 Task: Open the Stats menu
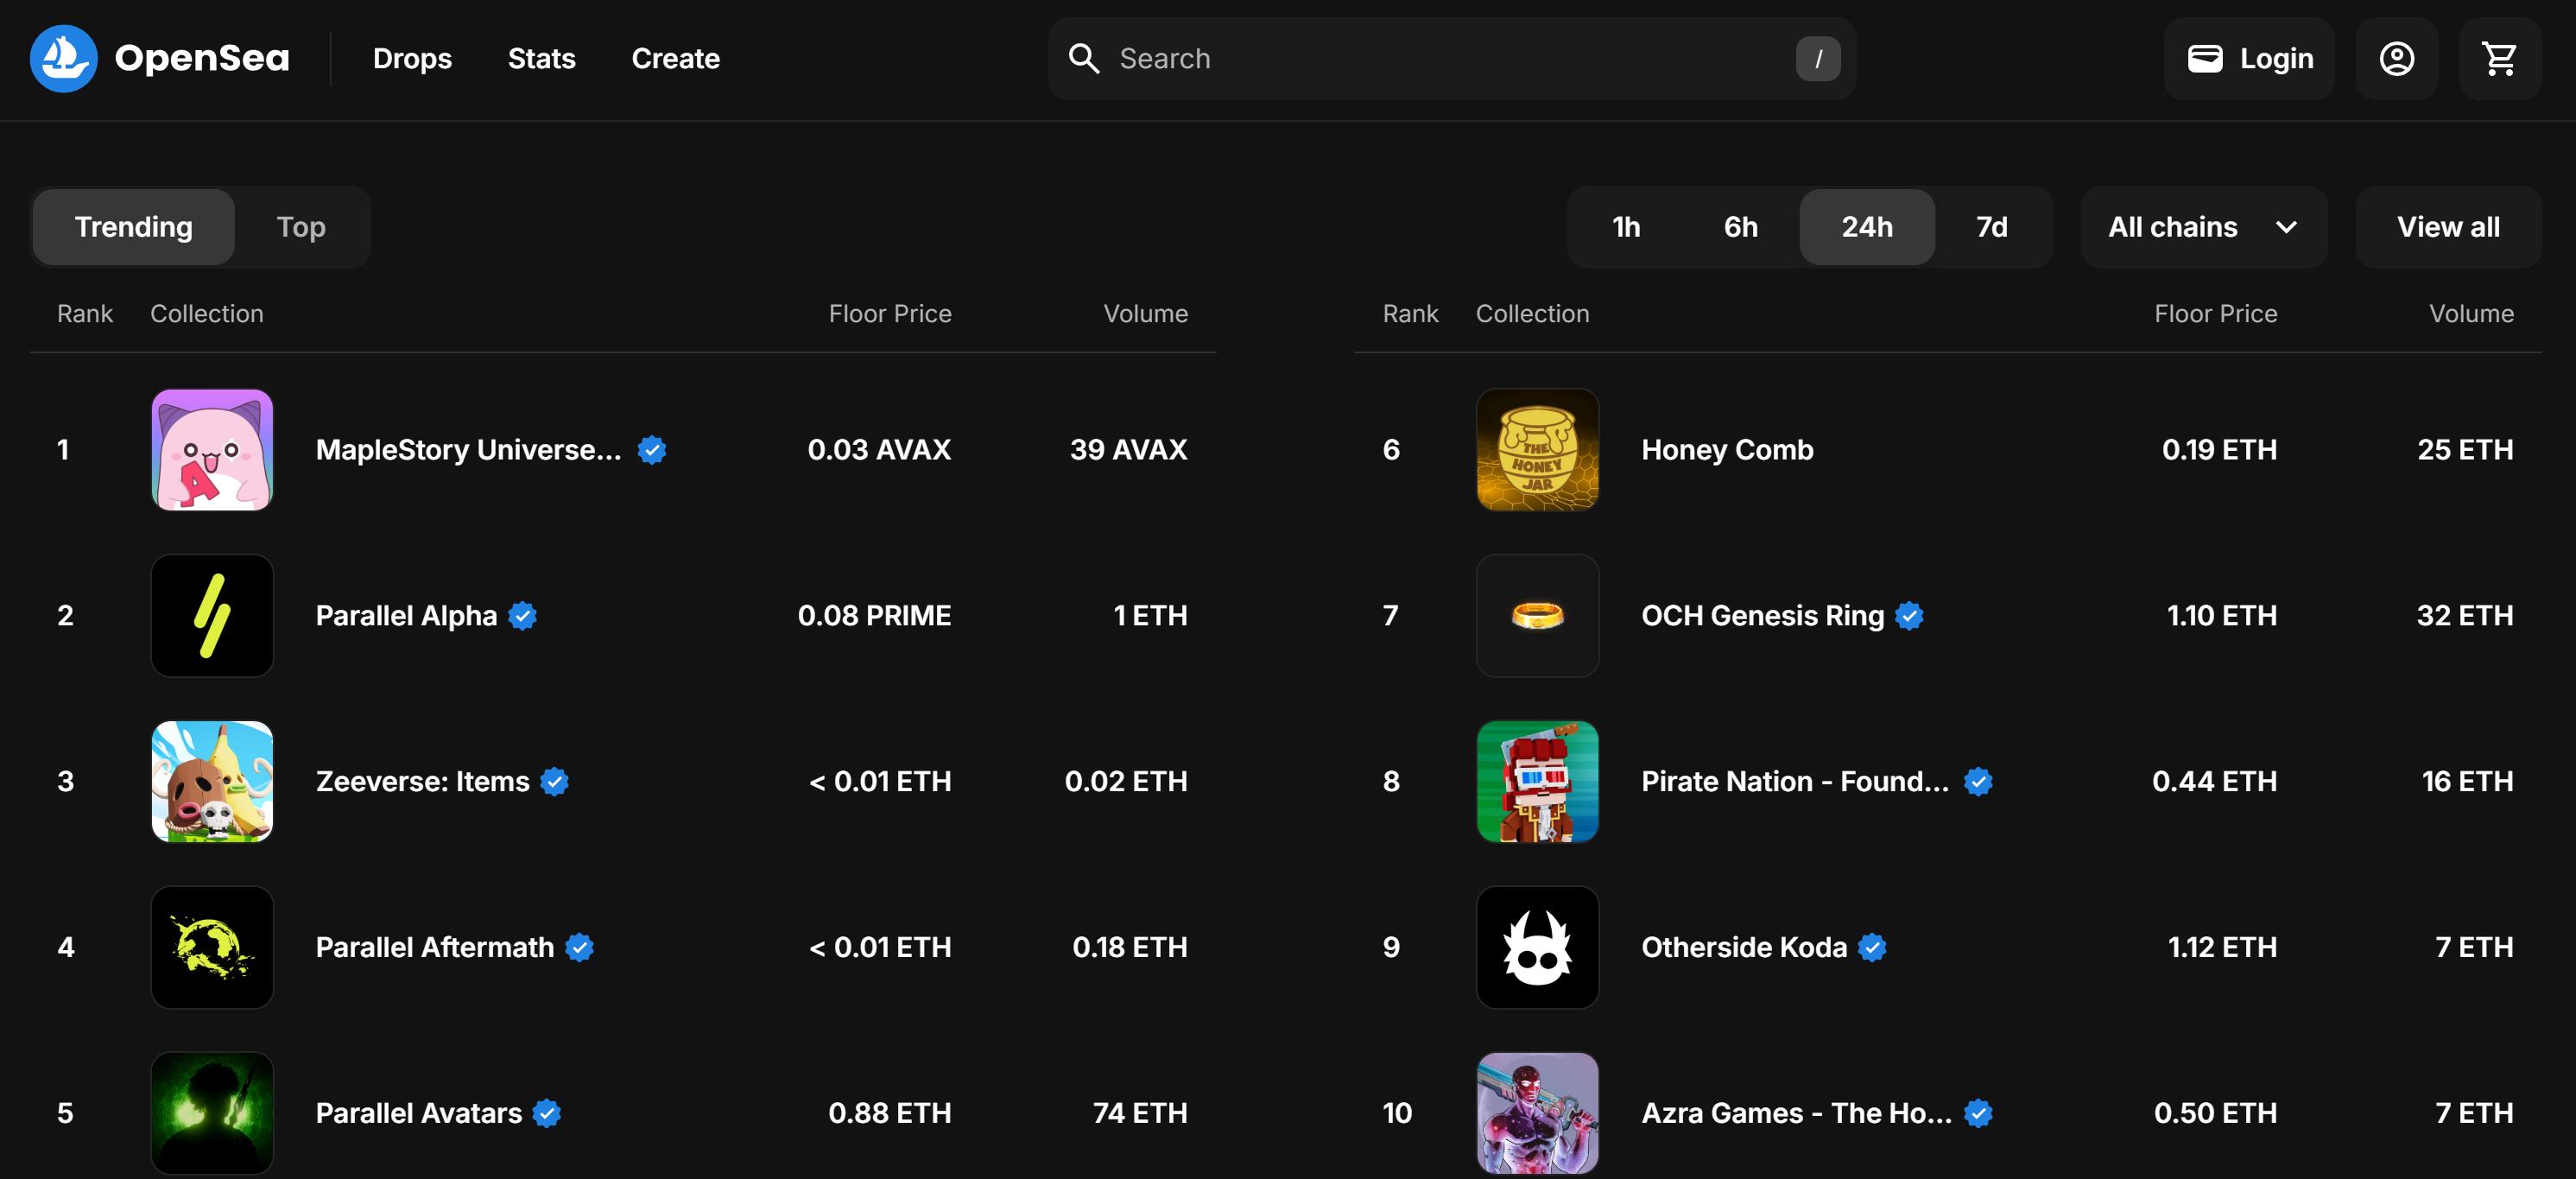(x=541, y=58)
